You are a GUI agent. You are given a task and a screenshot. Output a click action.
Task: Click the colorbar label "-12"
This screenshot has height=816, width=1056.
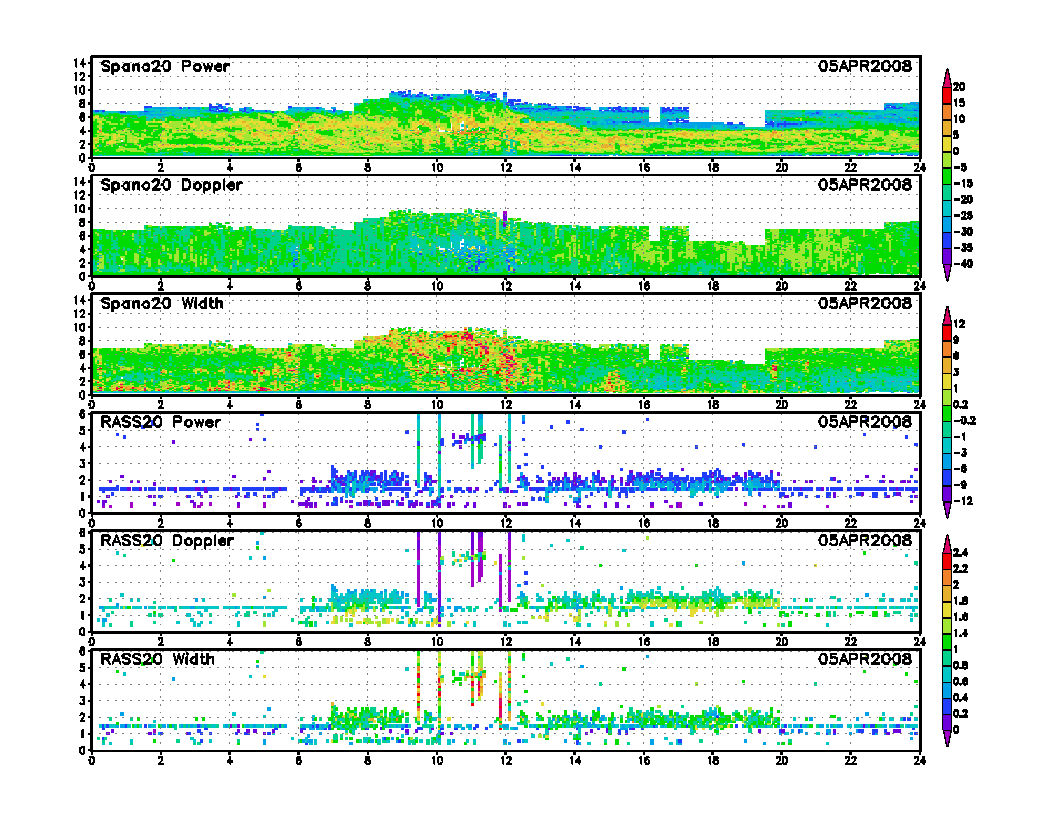tap(963, 501)
